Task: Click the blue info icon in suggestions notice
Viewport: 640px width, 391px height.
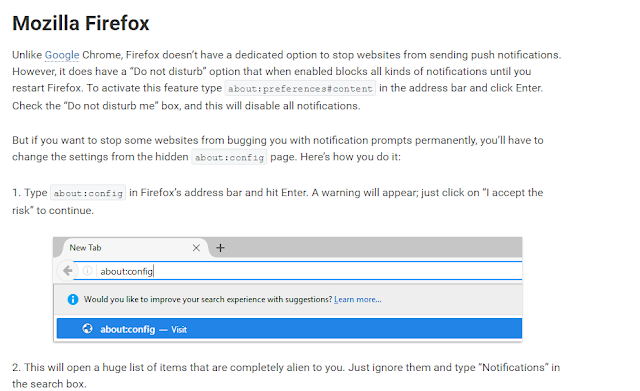Action: (x=73, y=300)
